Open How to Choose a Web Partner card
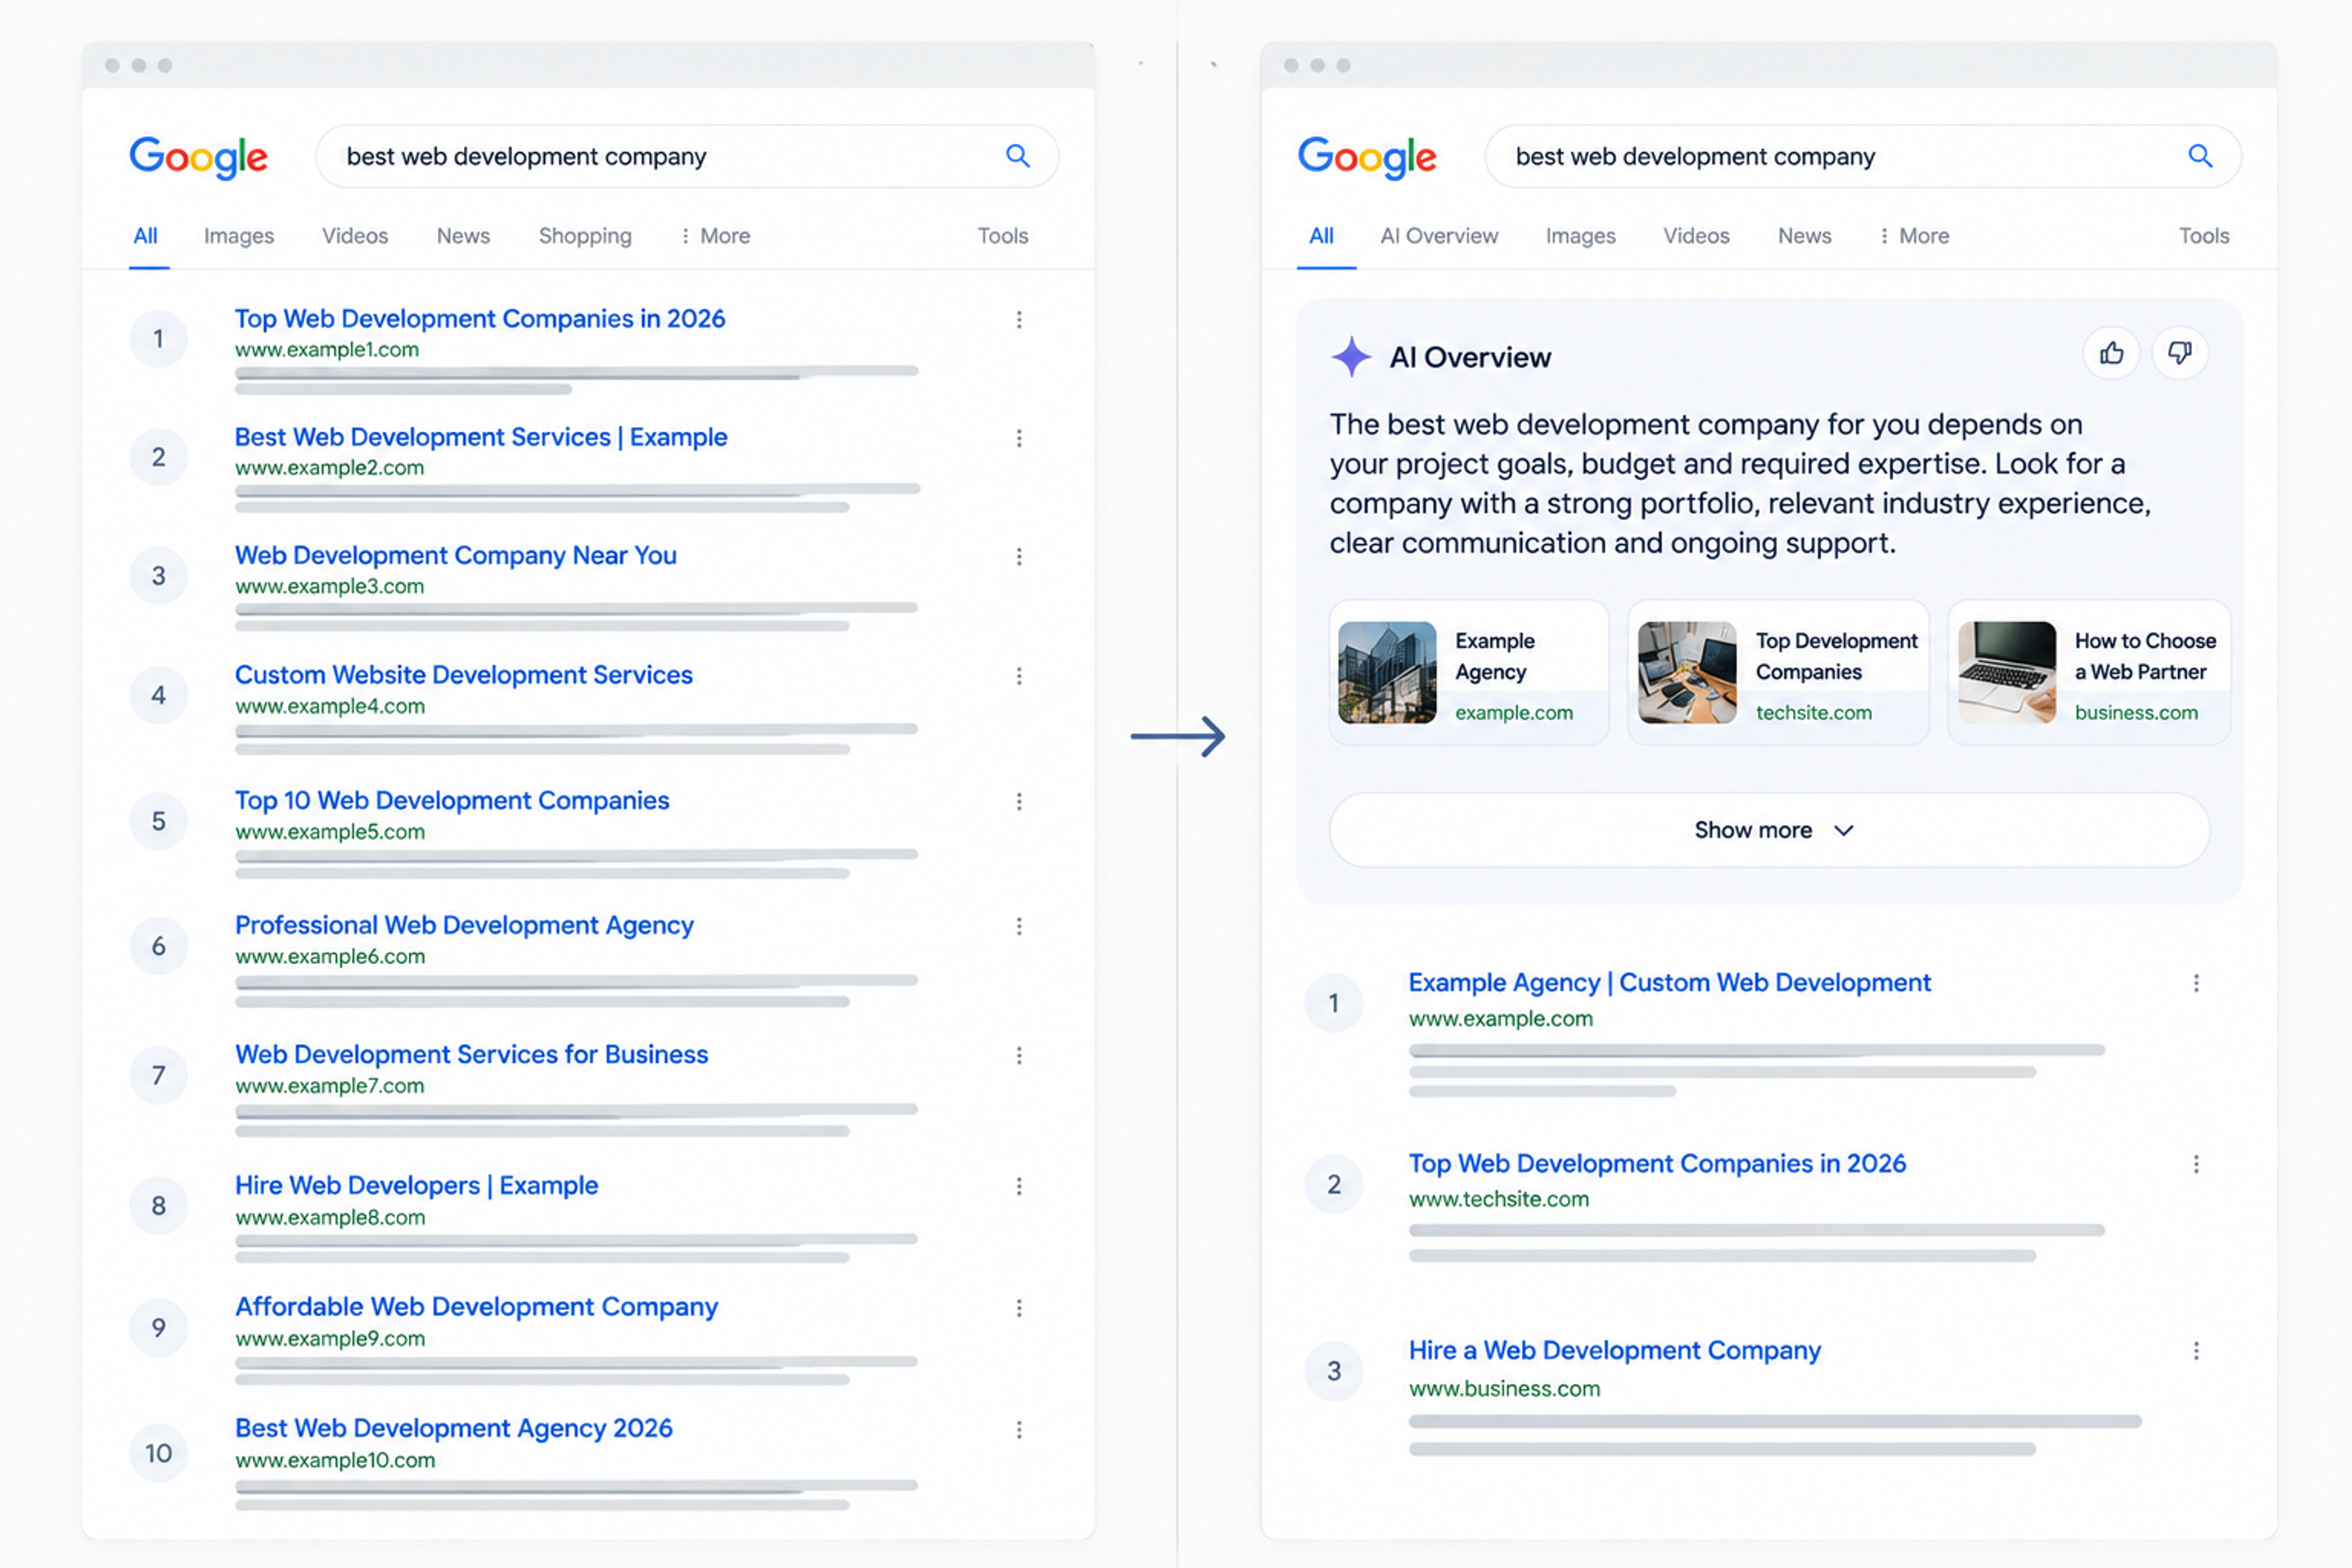 coord(2088,672)
